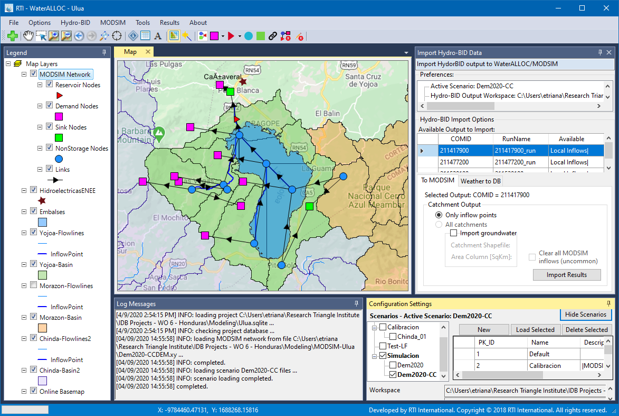Check the Import groundwater option

(454, 233)
